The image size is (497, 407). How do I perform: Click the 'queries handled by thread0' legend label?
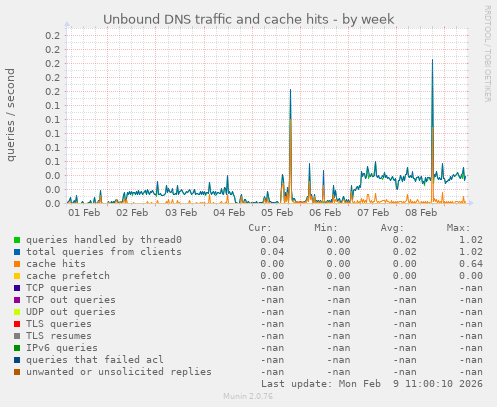[104, 240]
